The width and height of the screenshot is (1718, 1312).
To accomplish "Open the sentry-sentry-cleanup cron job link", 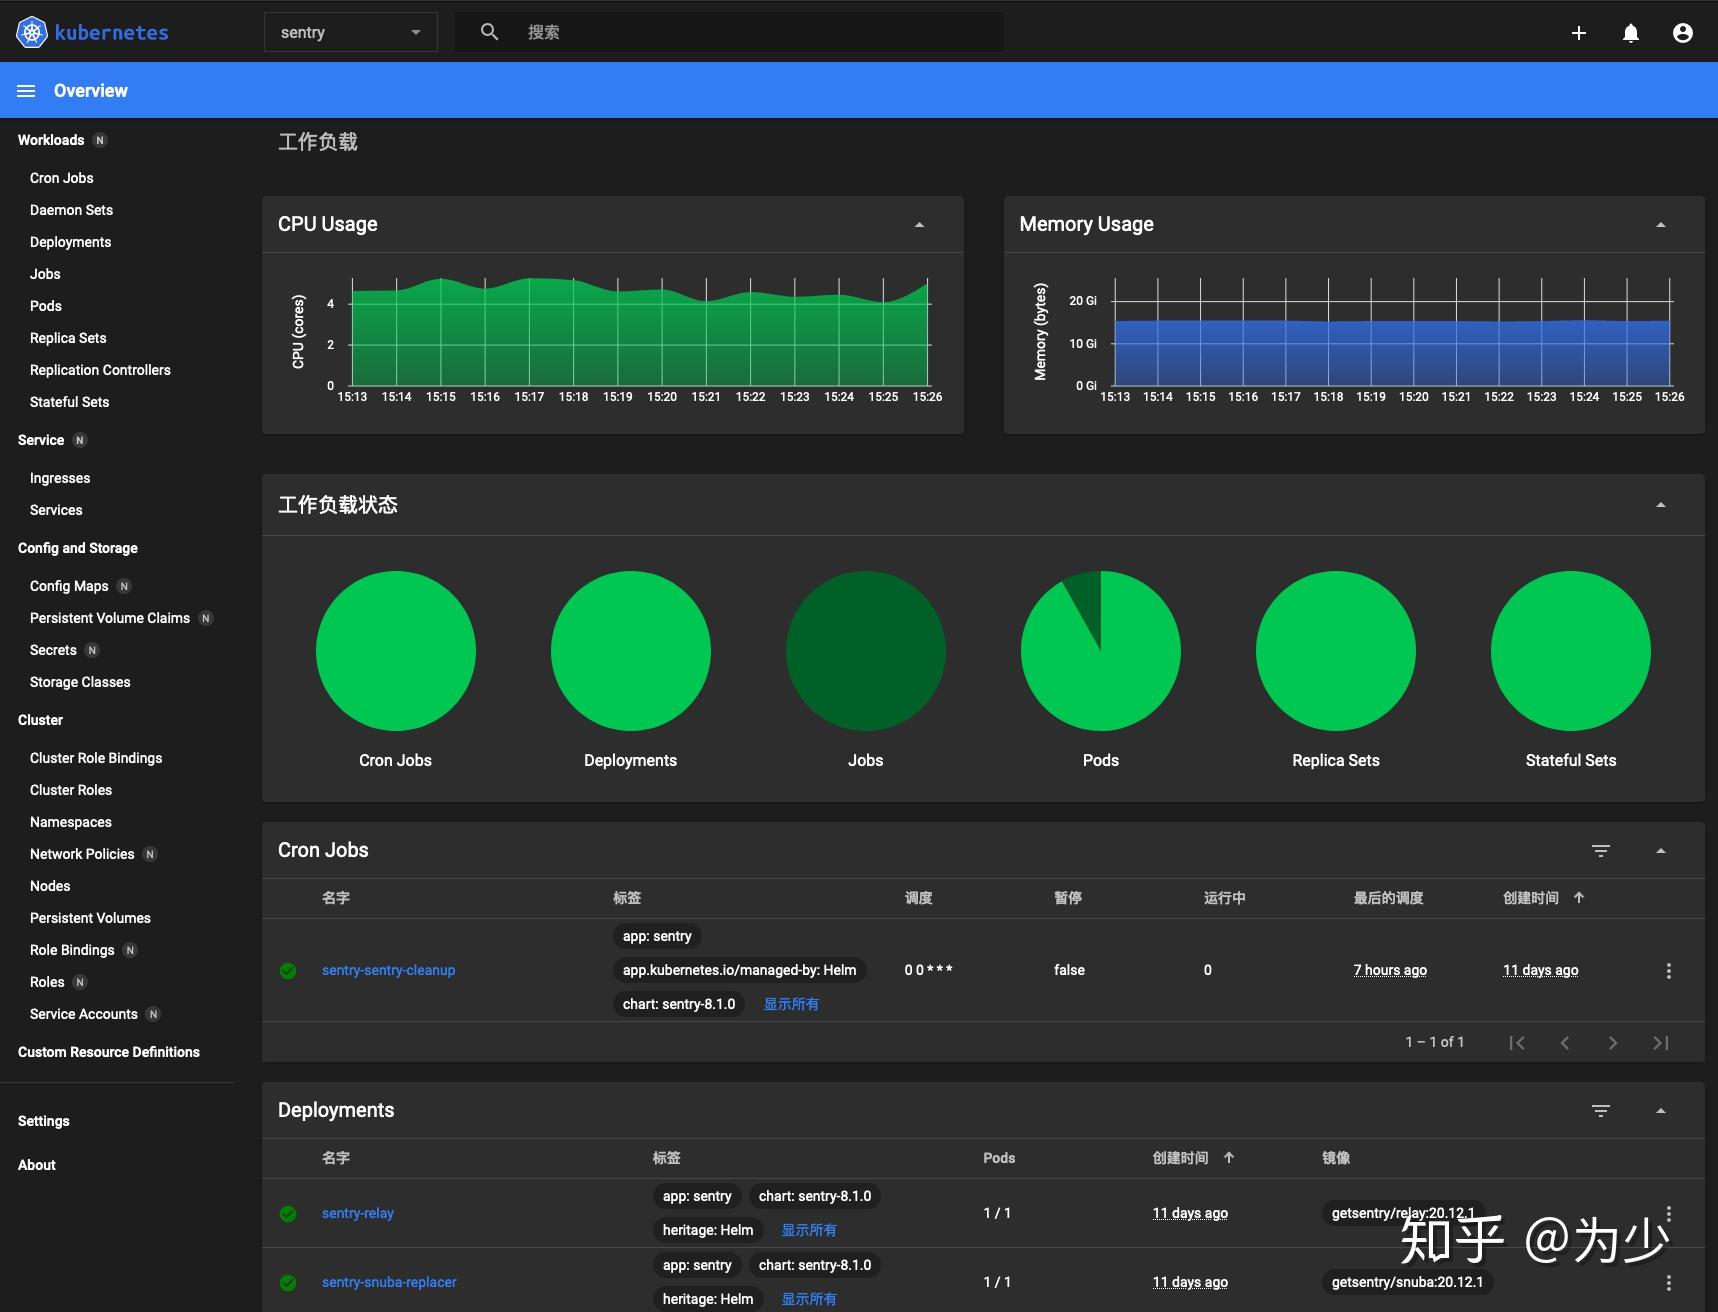I will tap(388, 970).
